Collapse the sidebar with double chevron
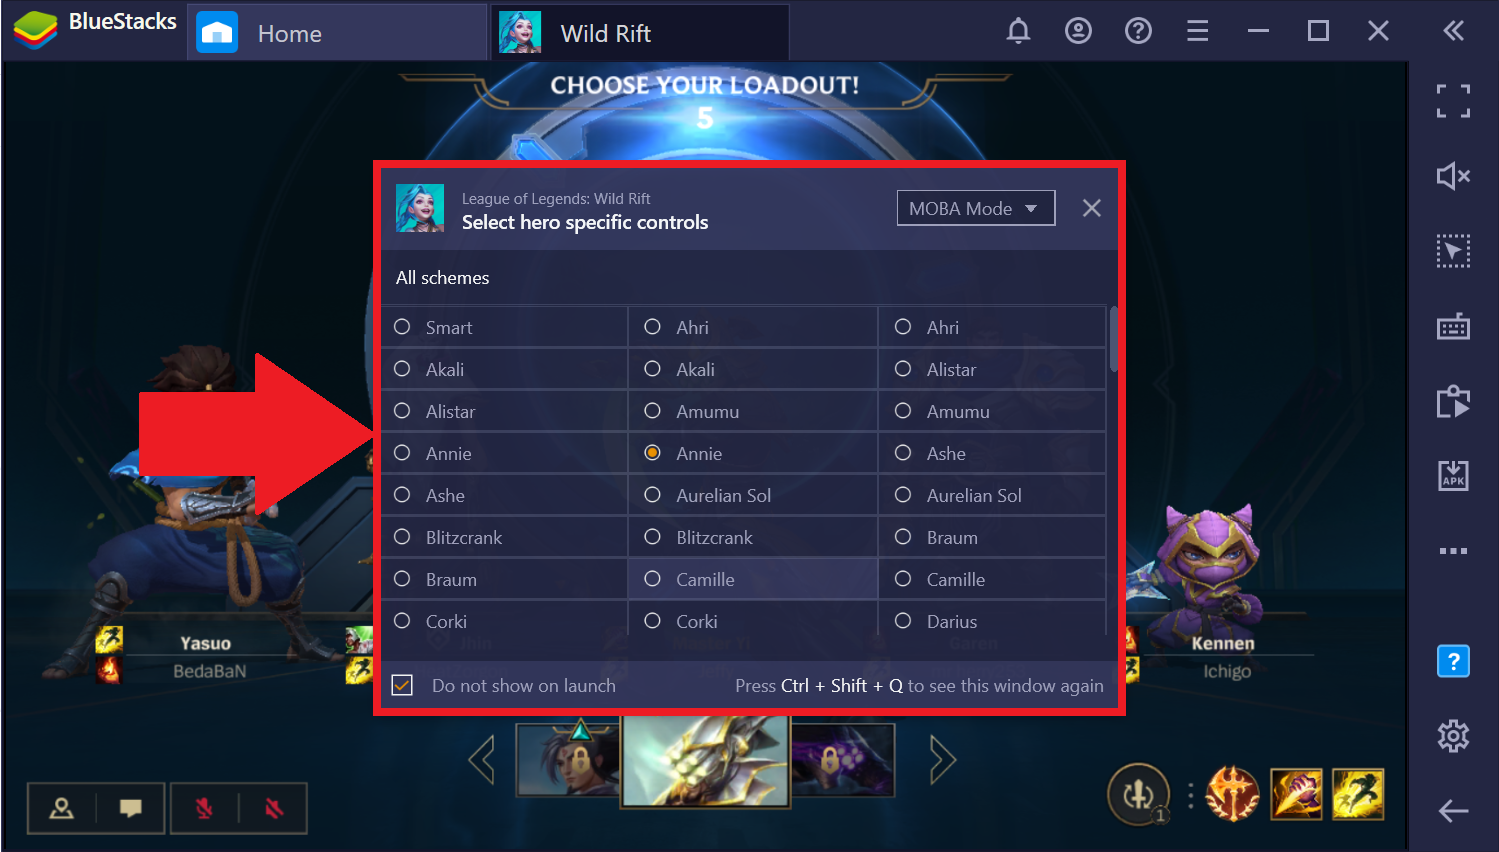This screenshot has height=852, width=1499. 1453,31
